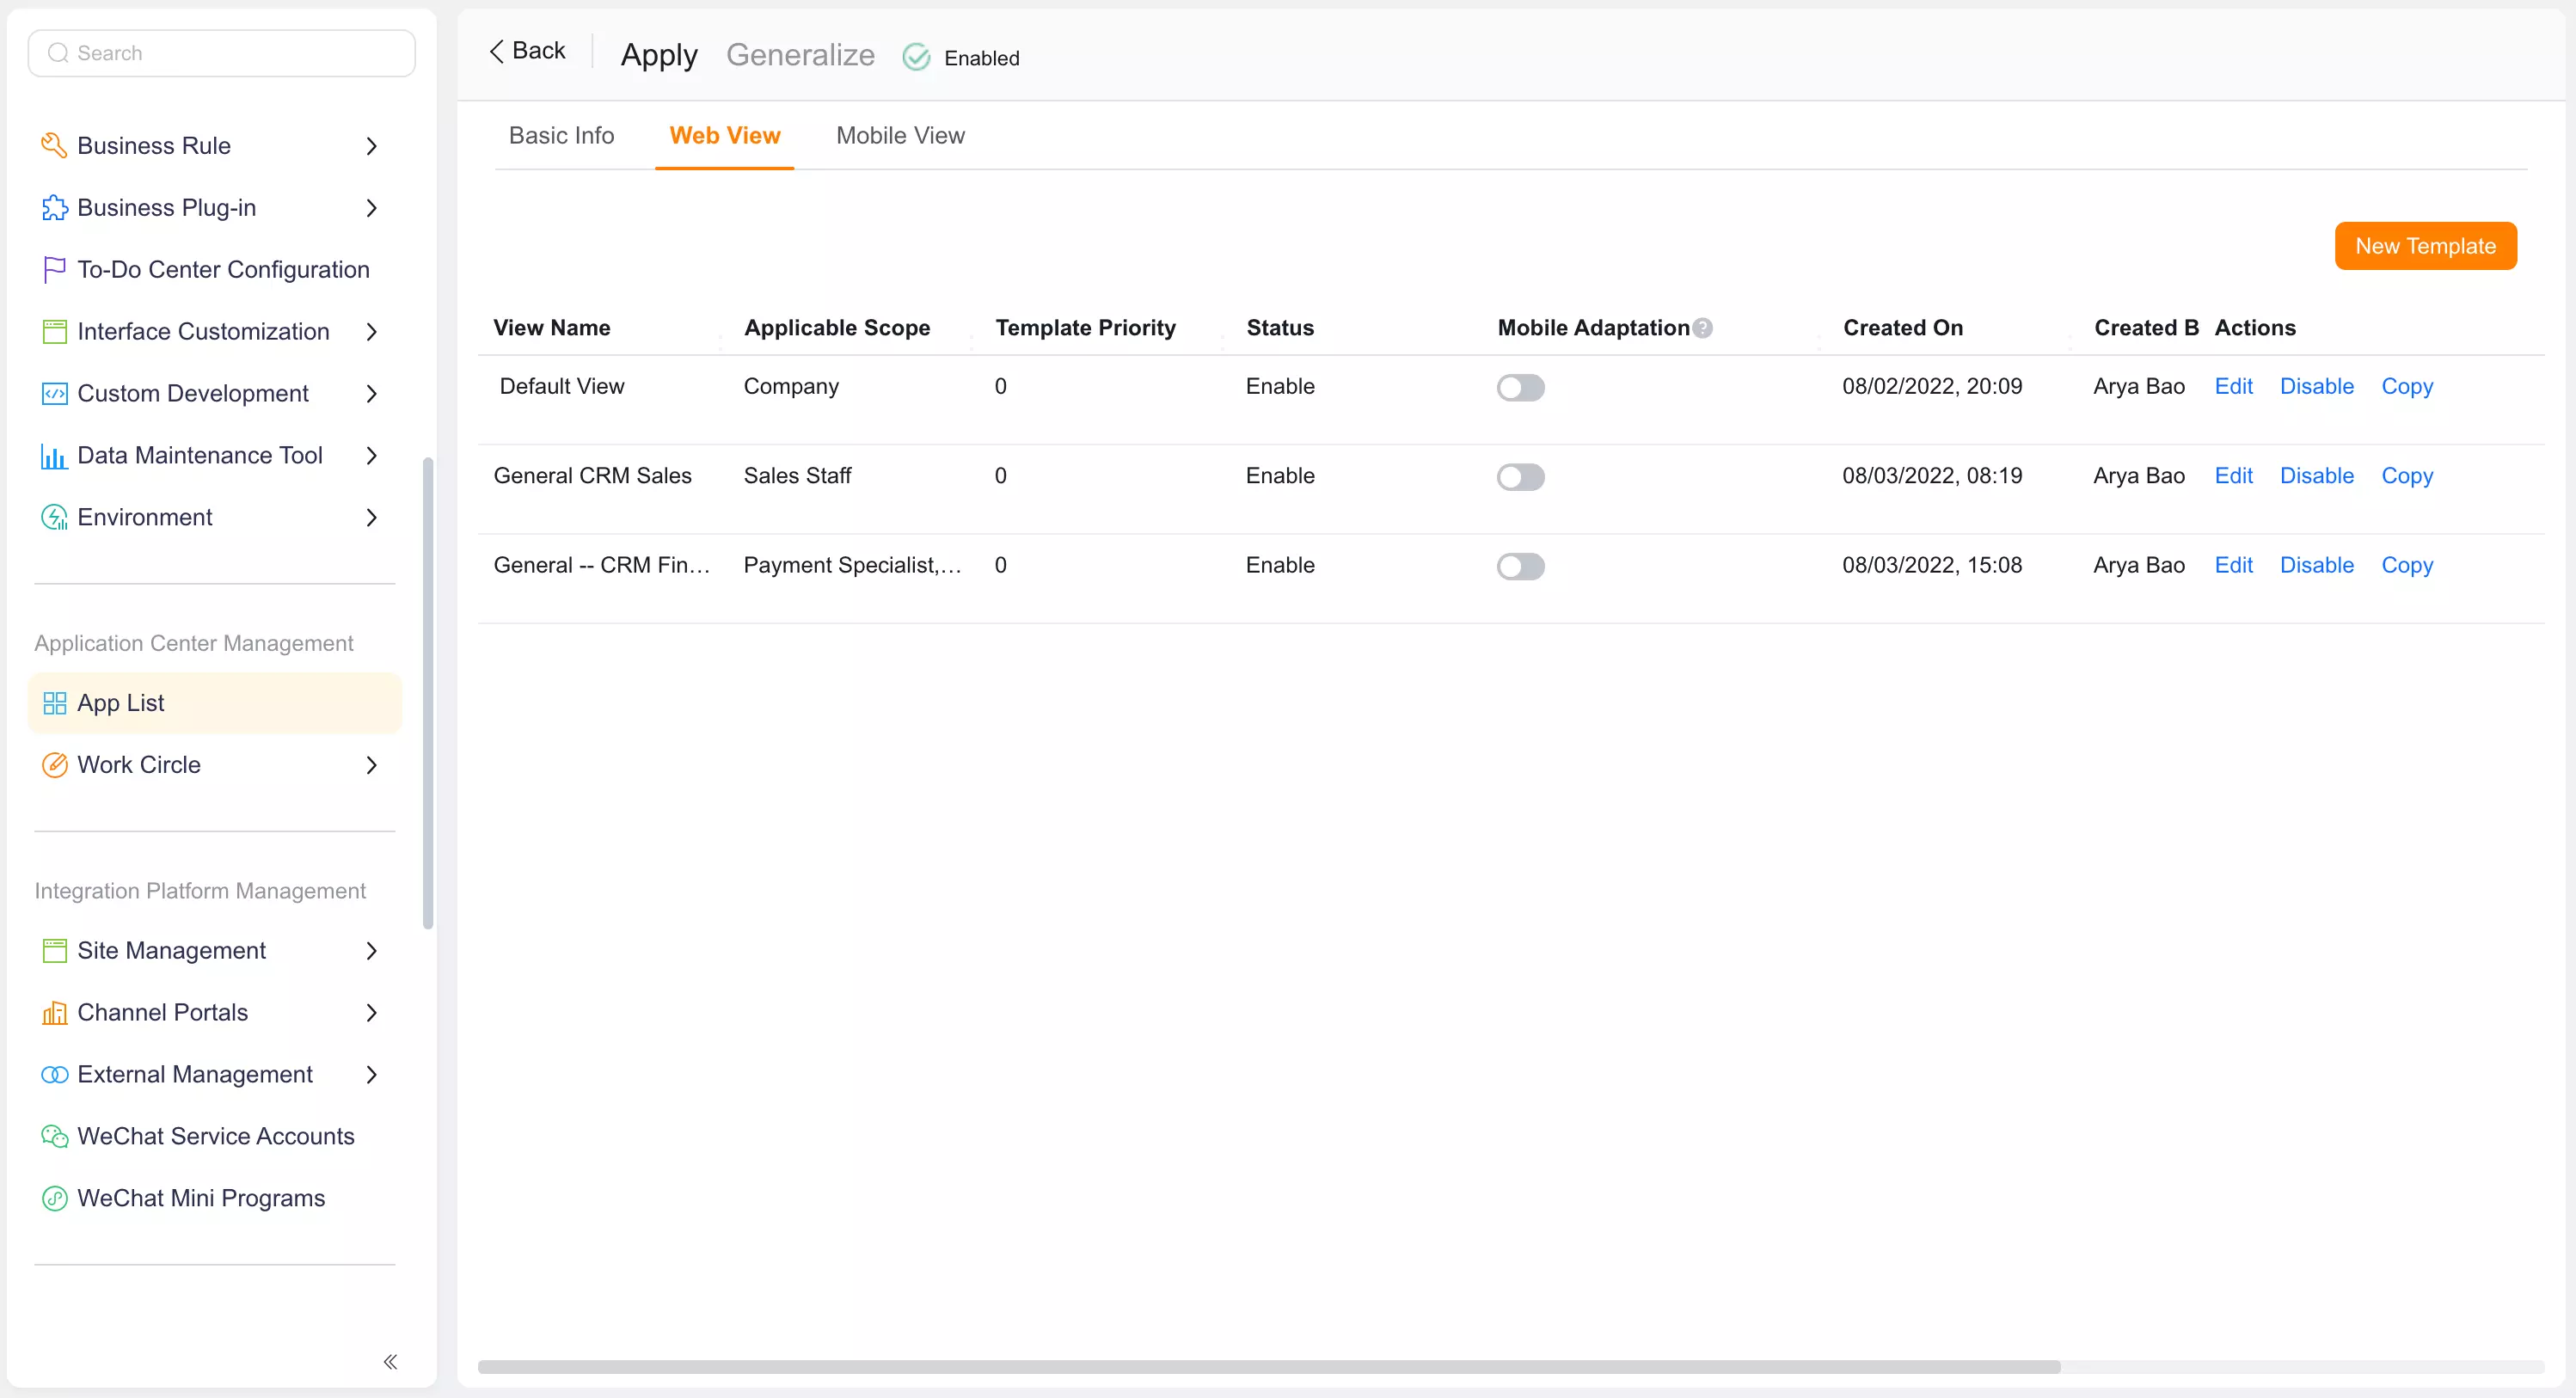Click the Custom Development code icon

[x=54, y=394]
